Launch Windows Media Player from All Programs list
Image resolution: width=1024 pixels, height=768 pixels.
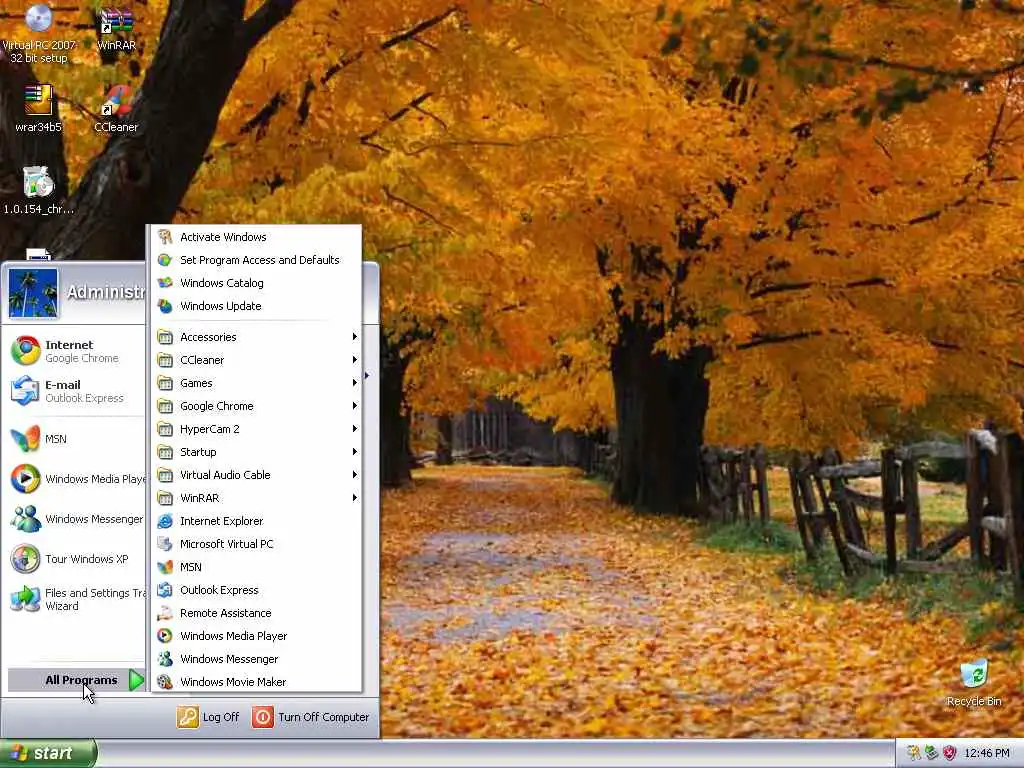257,636
